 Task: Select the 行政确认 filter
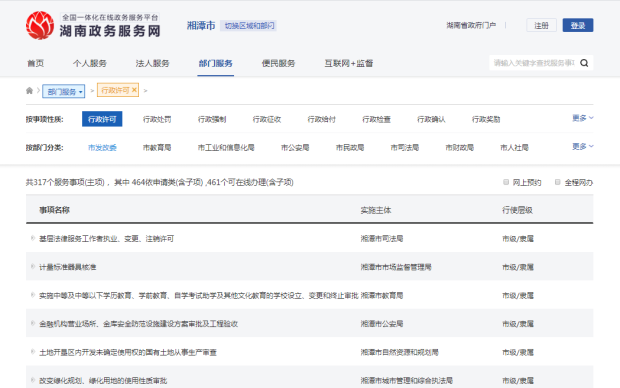431,119
